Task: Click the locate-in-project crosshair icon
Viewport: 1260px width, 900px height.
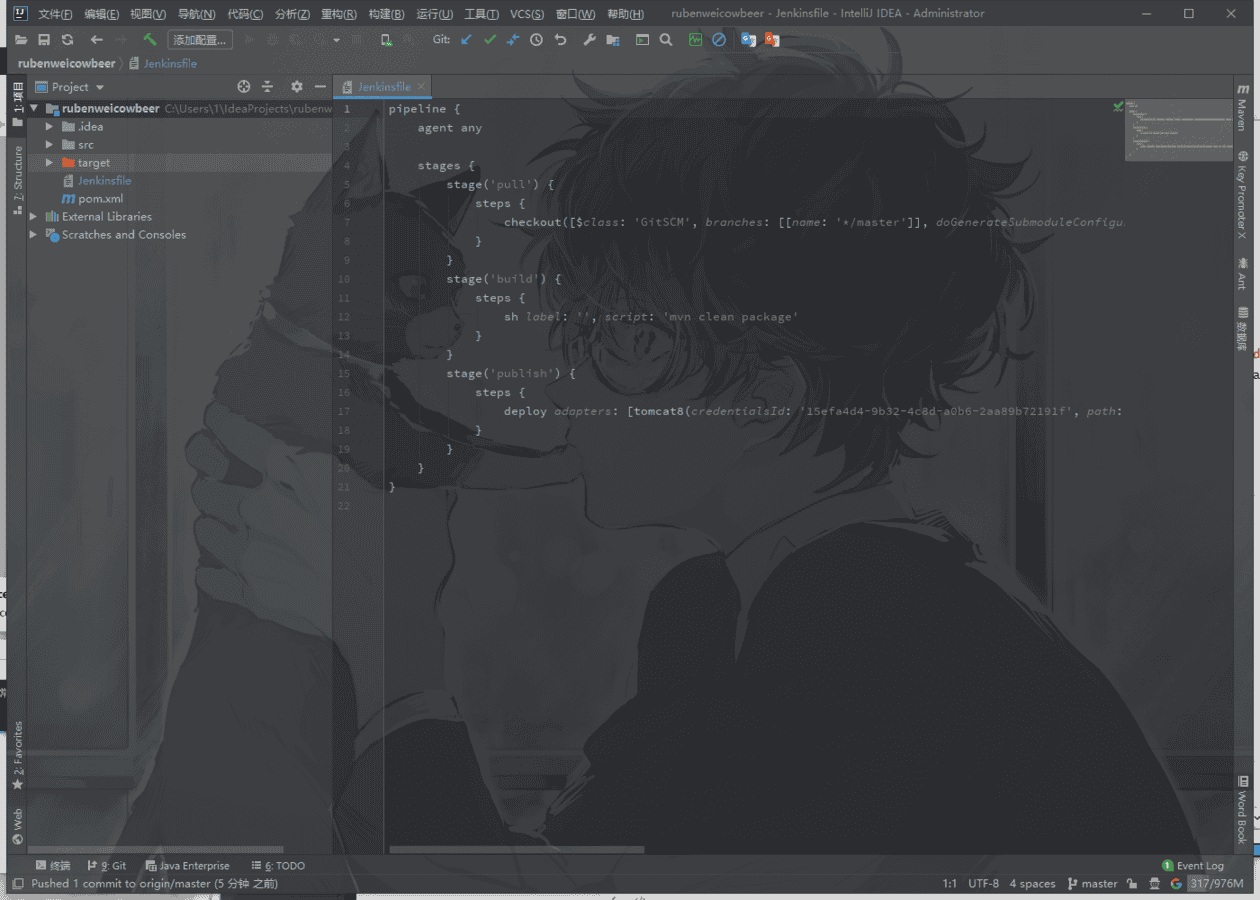Action: click(x=243, y=87)
